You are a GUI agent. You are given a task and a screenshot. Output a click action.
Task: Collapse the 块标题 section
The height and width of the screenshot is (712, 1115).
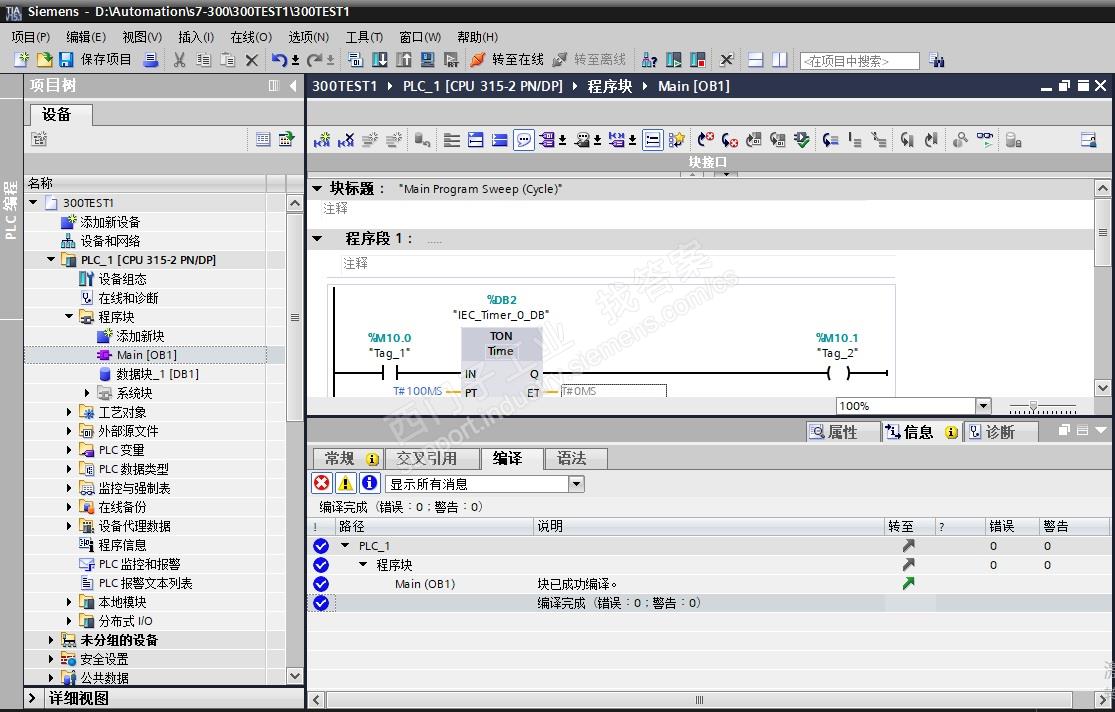point(317,188)
